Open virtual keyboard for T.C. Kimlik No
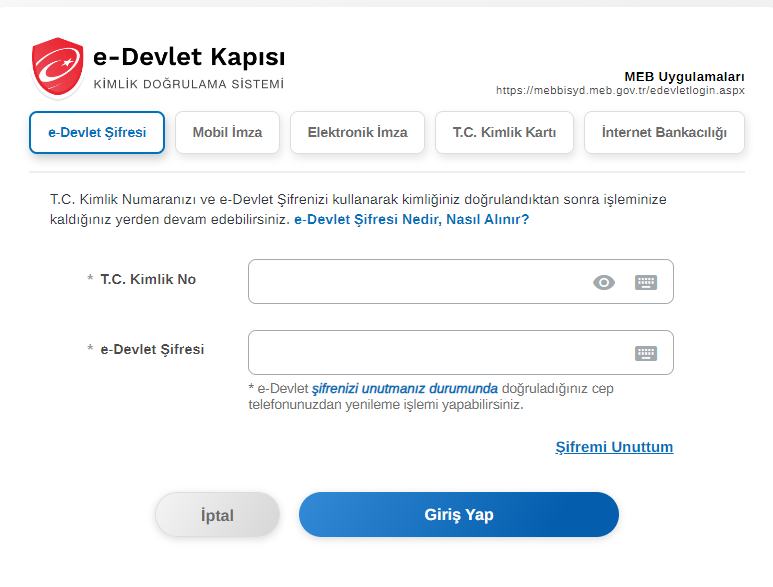 646,282
